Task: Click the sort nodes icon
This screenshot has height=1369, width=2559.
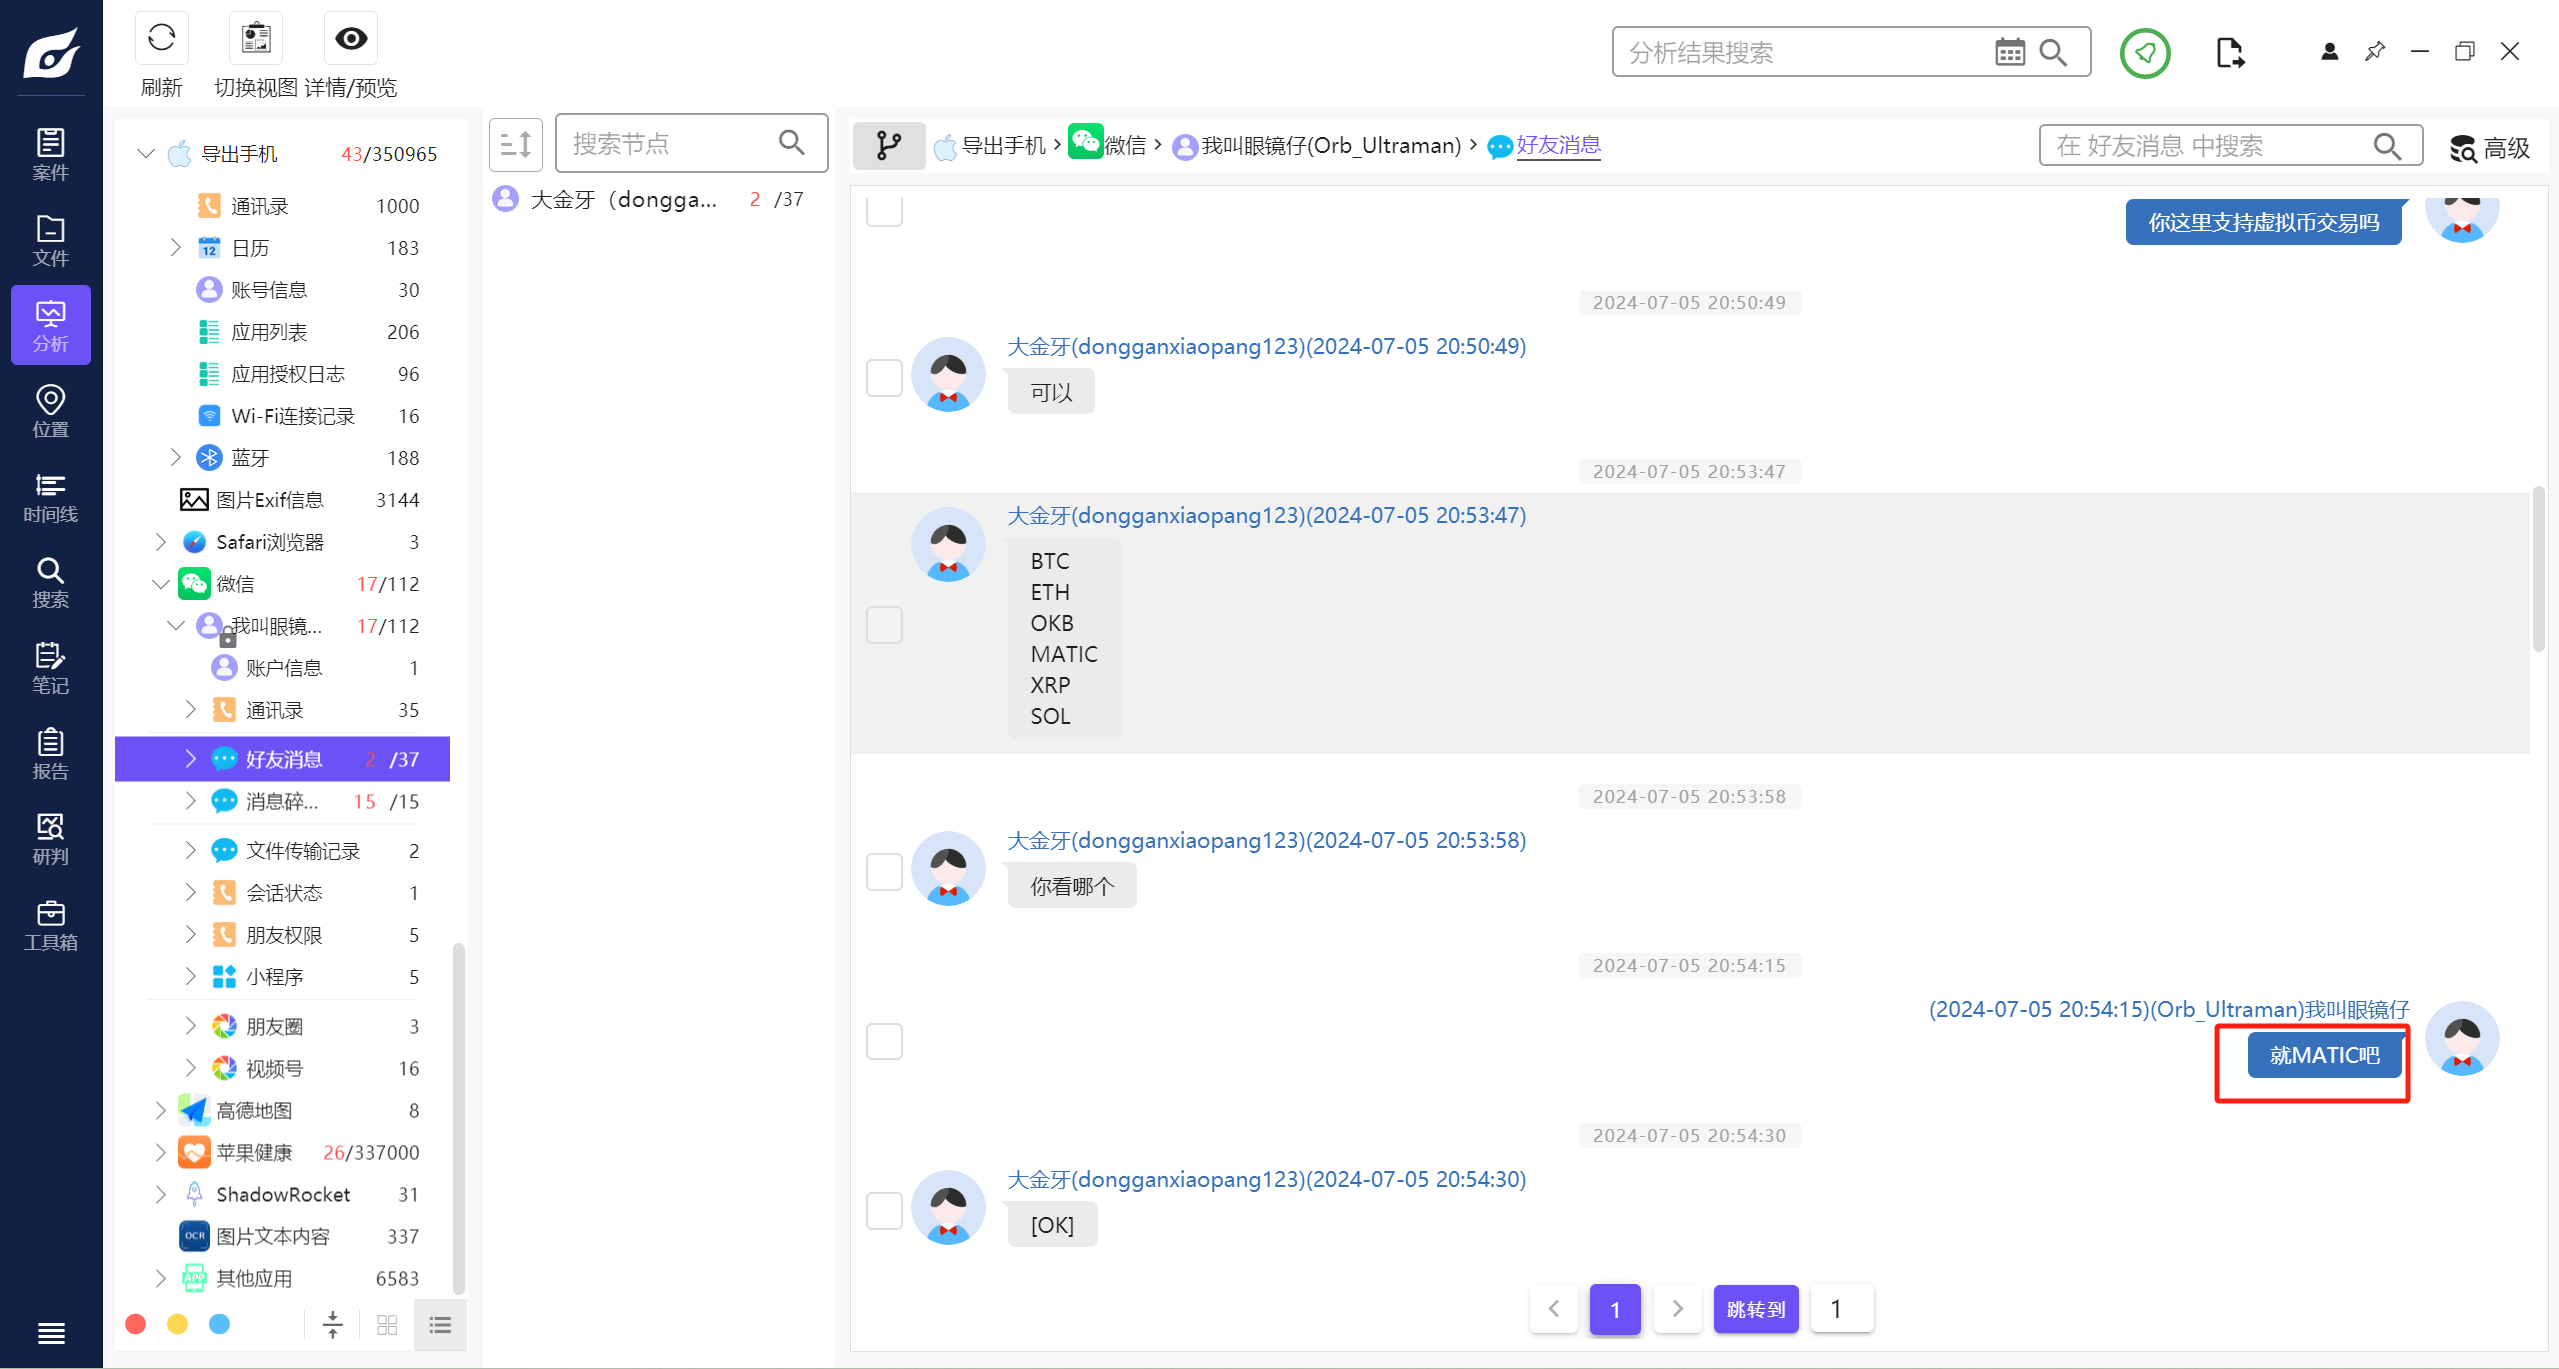Action: point(516,145)
